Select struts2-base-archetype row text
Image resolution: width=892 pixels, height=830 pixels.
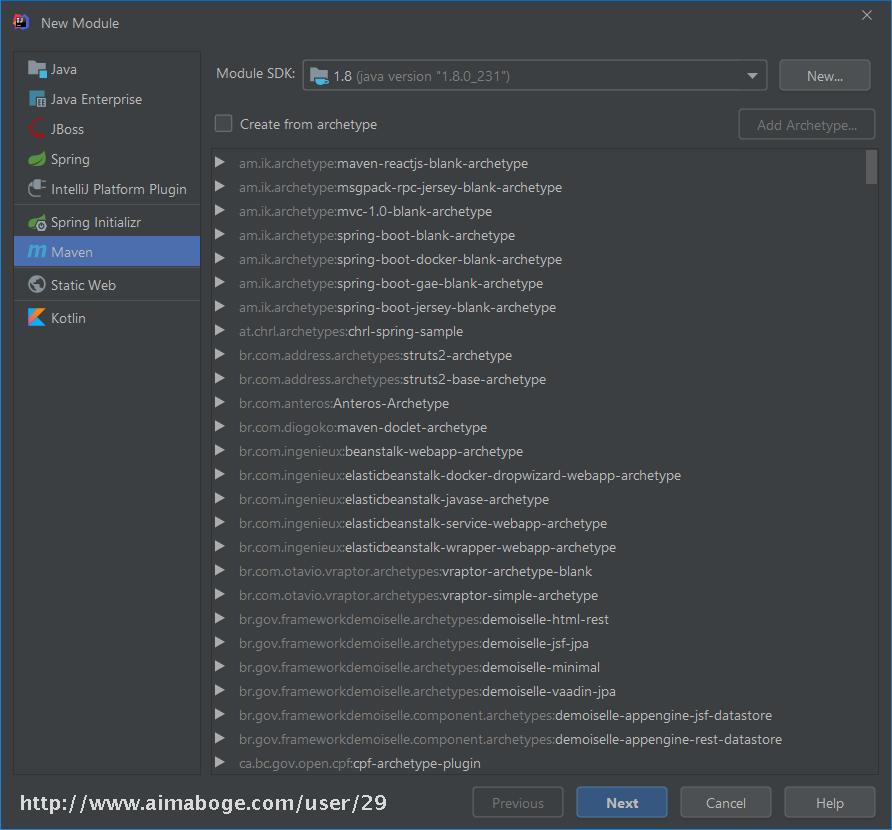point(392,379)
